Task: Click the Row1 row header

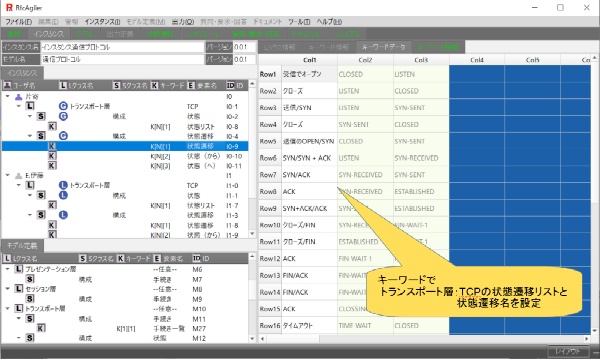Action: 270,74
